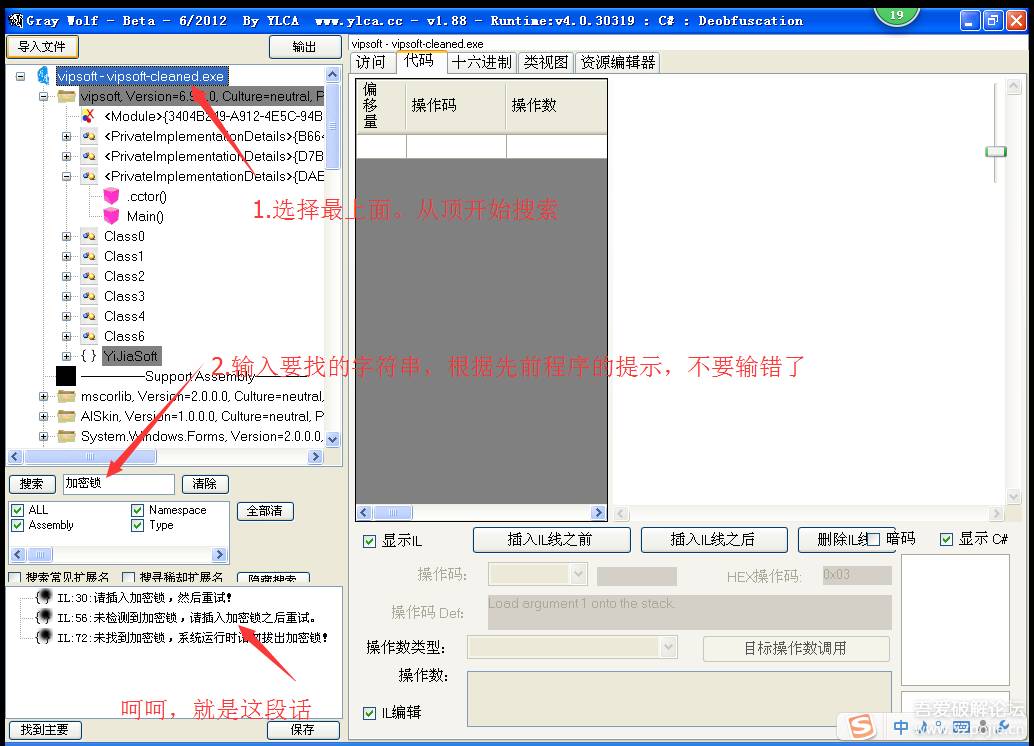Collapse the <PrivateImplementationDetails>{DAE node
Screen dimensions: 1034x746
(67, 176)
